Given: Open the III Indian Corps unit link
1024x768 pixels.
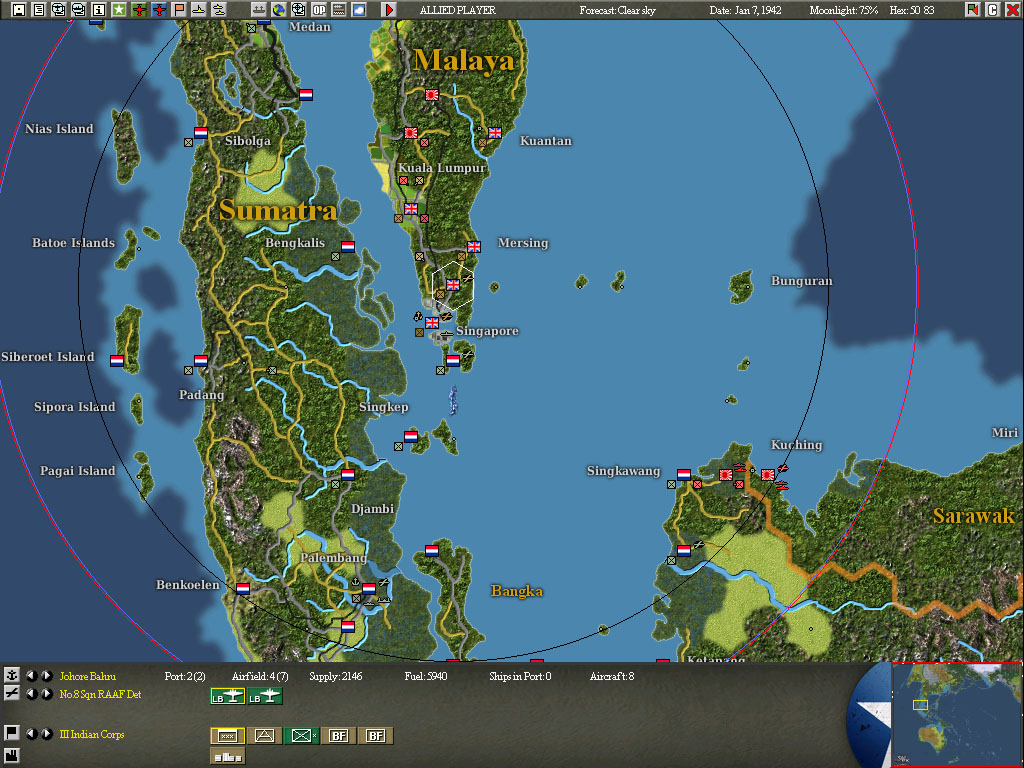Looking at the screenshot, I should (91, 734).
